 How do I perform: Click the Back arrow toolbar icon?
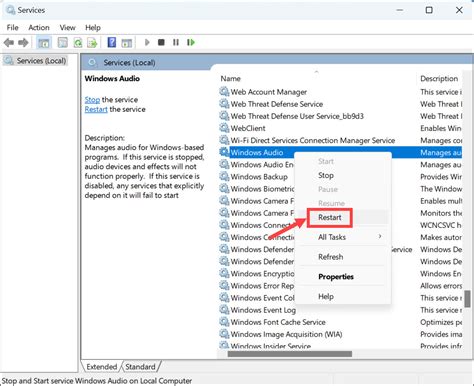click(x=9, y=43)
